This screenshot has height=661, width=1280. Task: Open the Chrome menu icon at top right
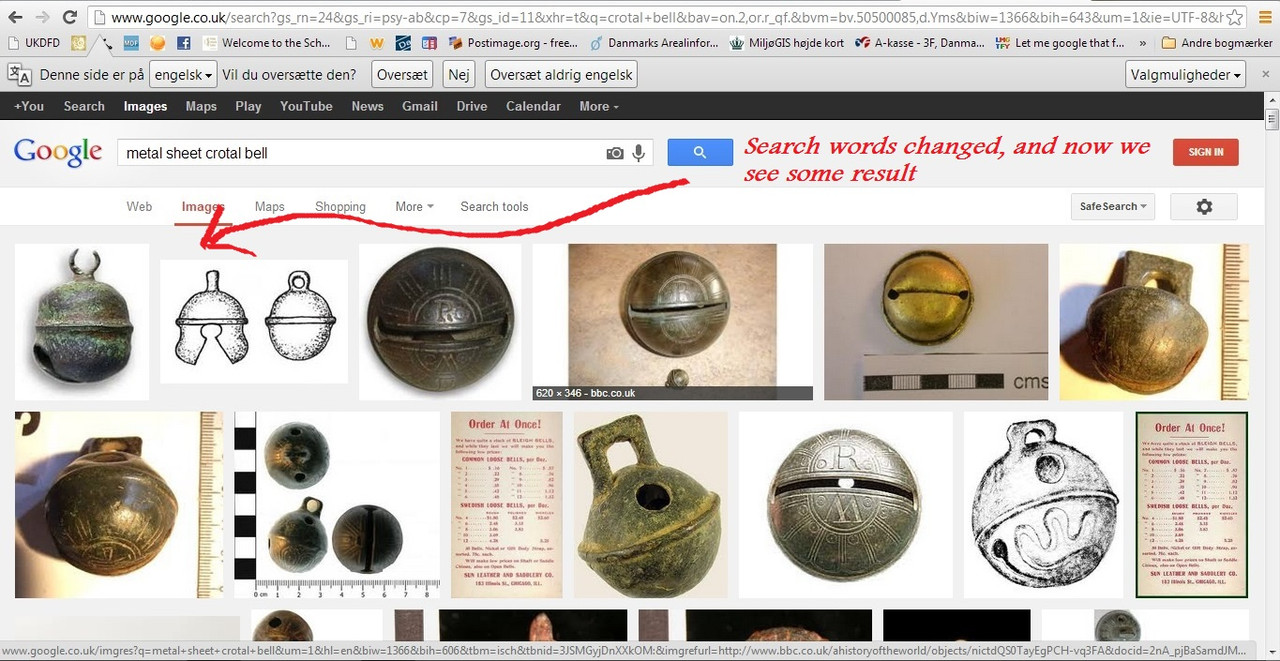[x=1265, y=17]
